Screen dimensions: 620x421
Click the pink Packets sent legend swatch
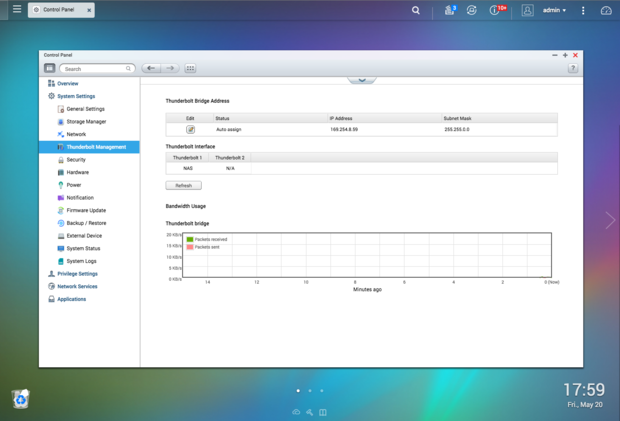pos(190,247)
